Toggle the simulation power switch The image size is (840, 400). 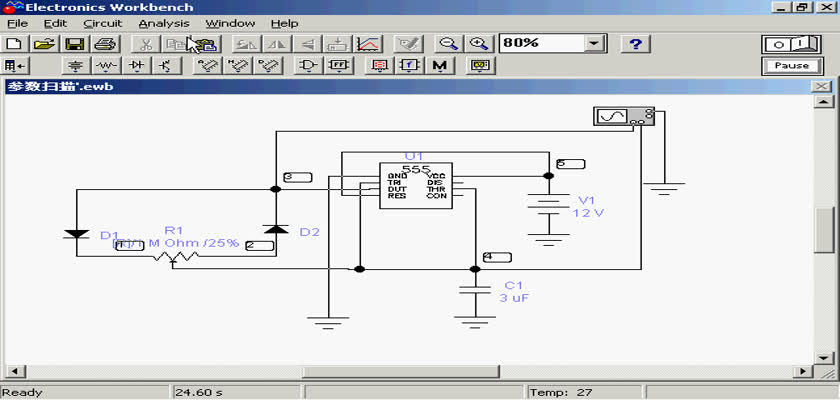click(x=792, y=44)
